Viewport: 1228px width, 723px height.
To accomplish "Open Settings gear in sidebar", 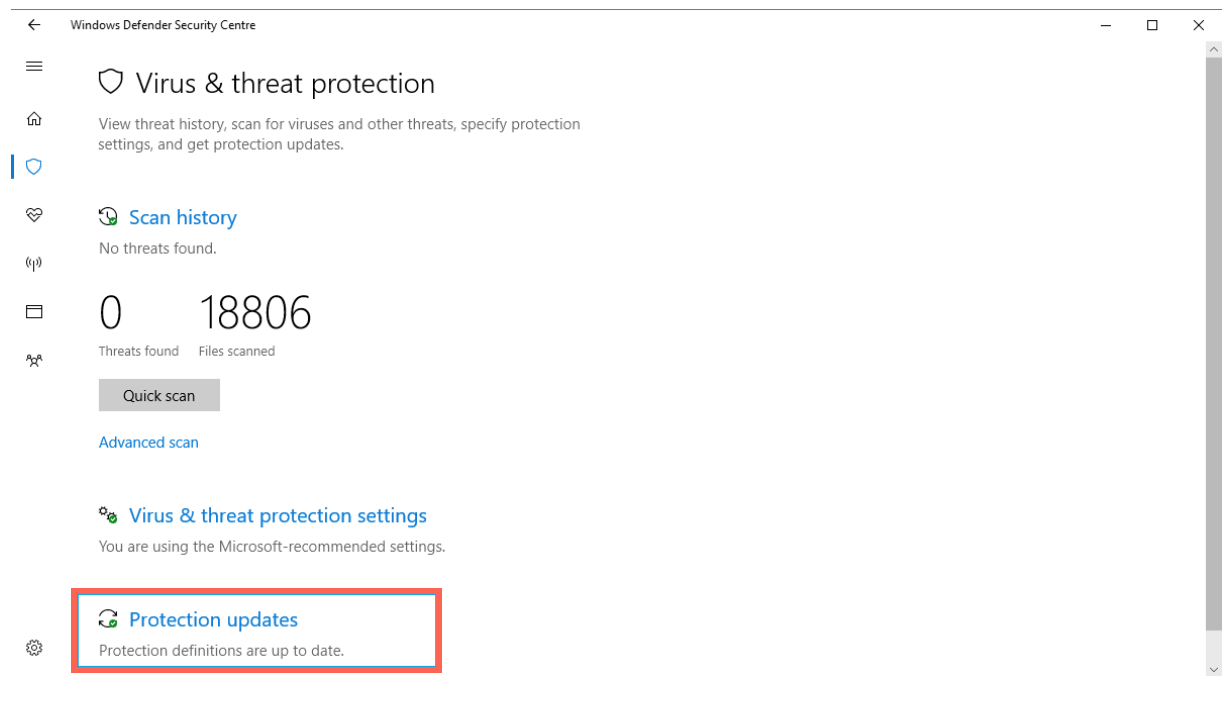I will [34, 648].
